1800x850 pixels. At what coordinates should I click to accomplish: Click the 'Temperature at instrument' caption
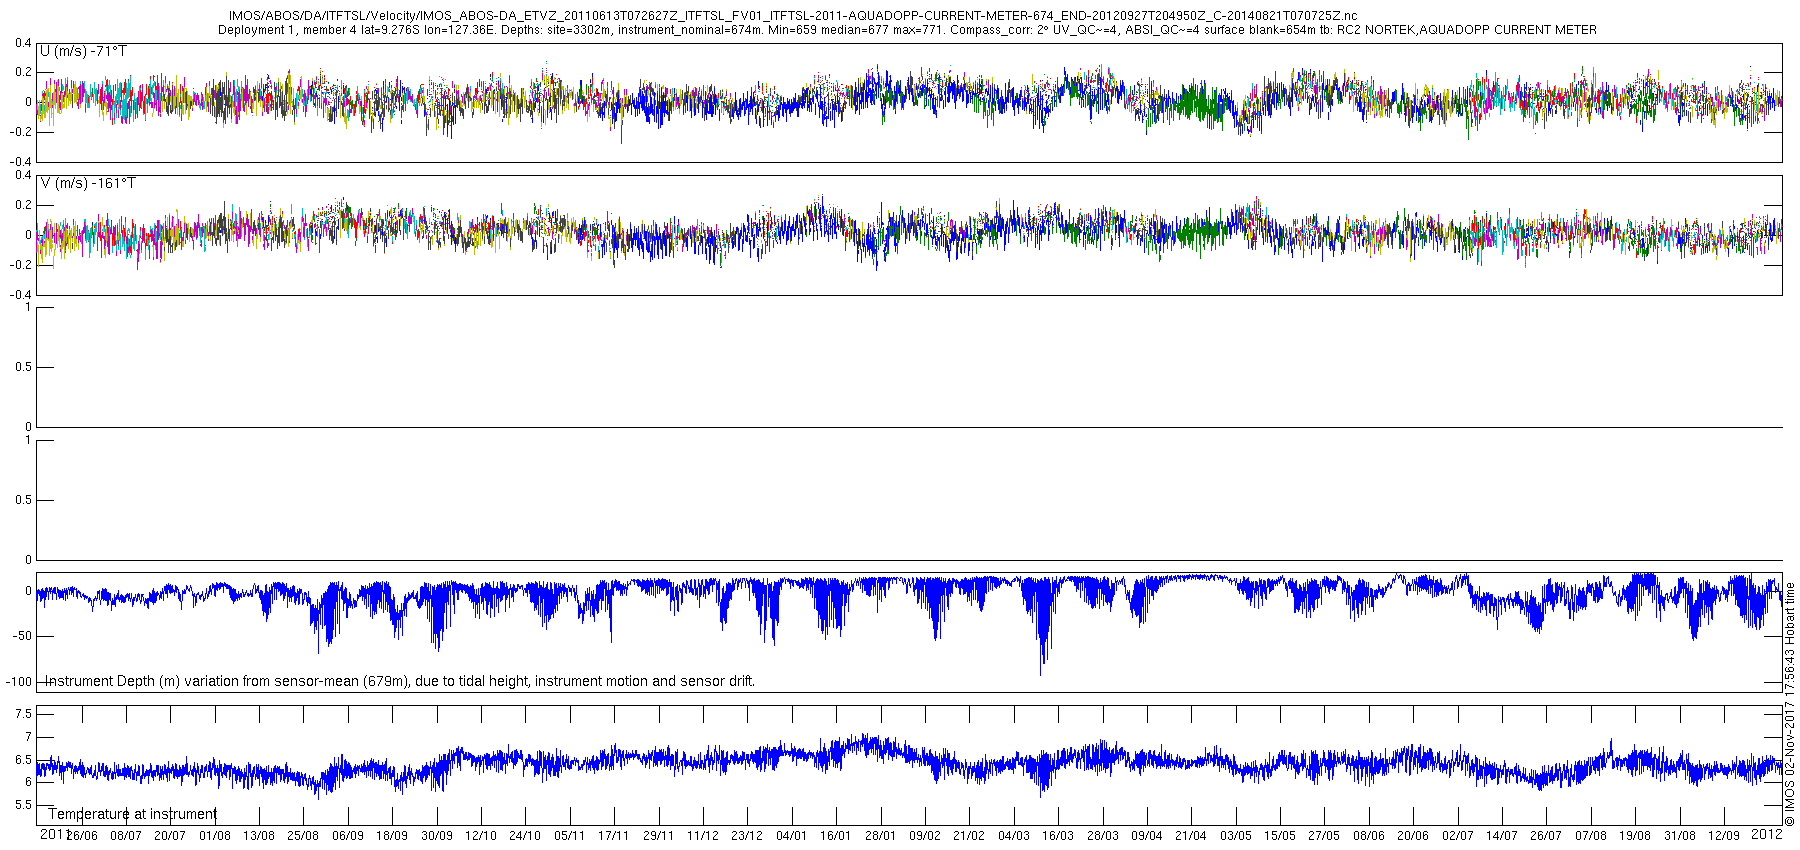[132, 814]
